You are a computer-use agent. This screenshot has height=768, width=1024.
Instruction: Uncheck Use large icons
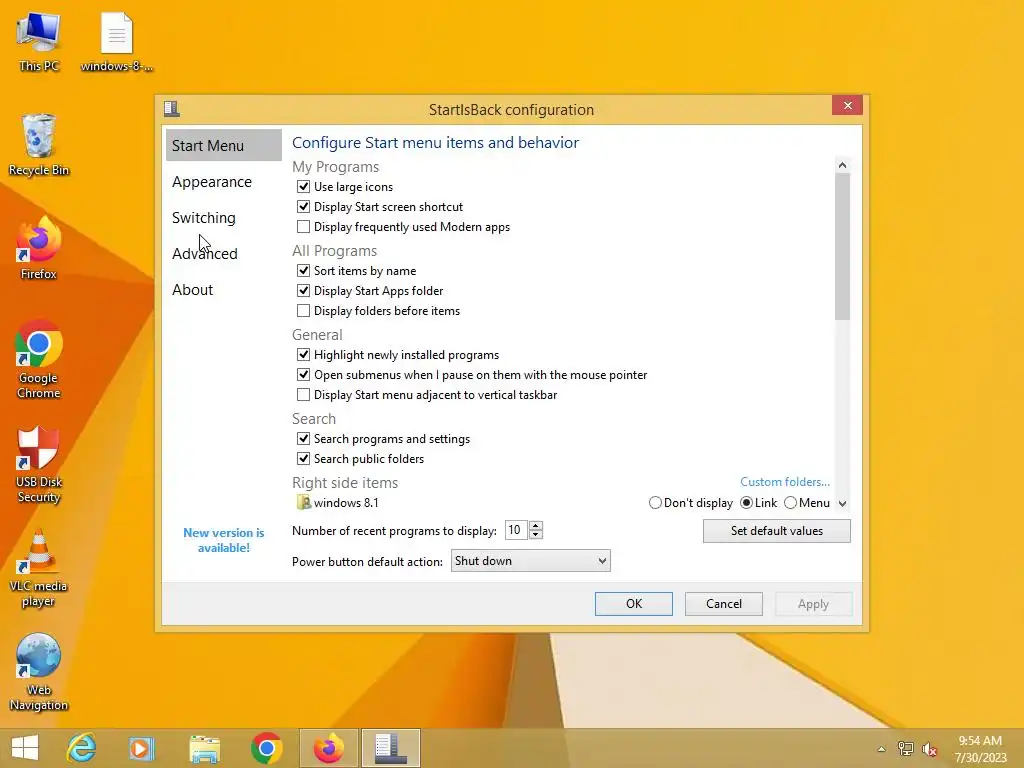(x=303, y=187)
